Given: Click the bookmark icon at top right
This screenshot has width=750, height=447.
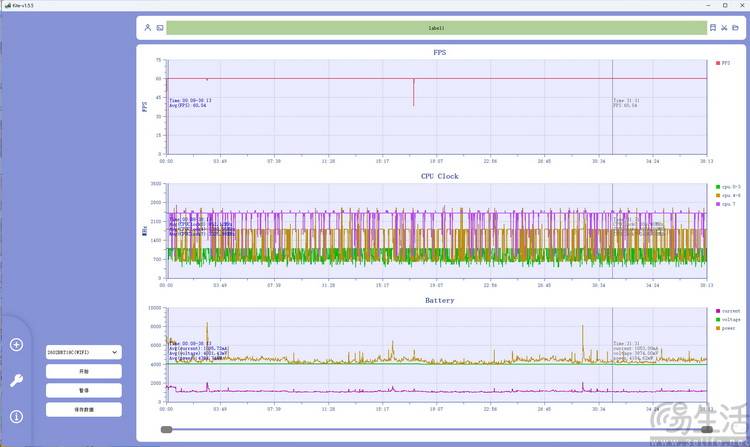Looking at the screenshot, I should click(x=712, y=28).
